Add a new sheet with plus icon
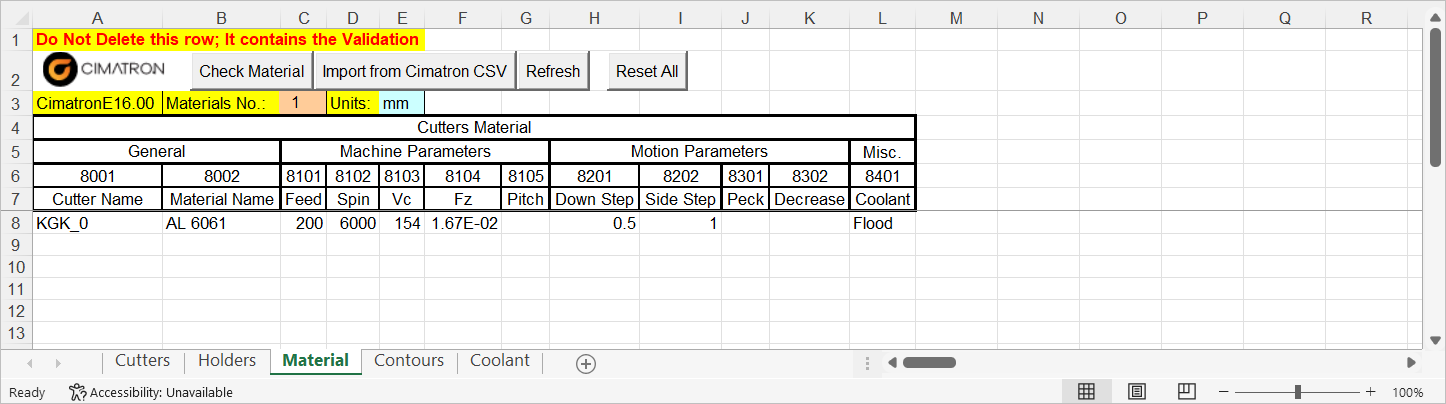Screen dimensions: 1446x404 [x=586, y=364]
